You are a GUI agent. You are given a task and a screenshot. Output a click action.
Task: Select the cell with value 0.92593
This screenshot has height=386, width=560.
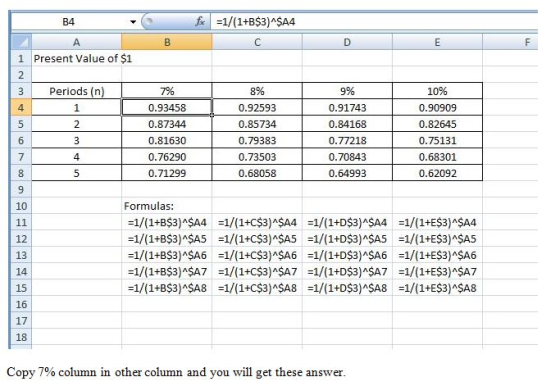point(257,107)
